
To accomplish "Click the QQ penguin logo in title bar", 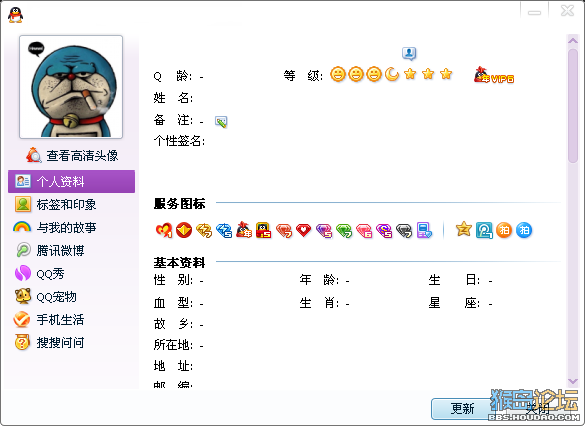I will [15, 15].
